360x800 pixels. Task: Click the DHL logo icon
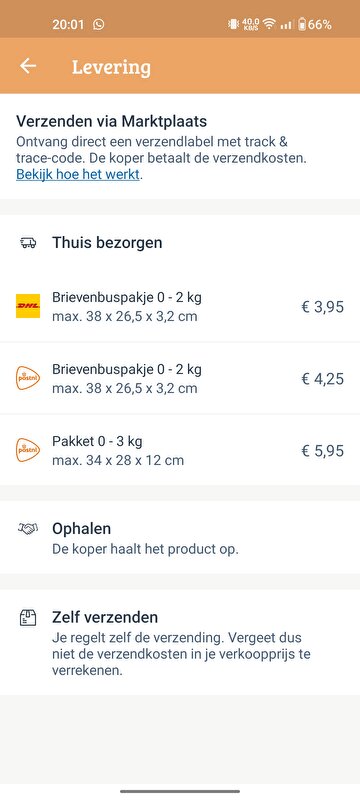(28, 306)
